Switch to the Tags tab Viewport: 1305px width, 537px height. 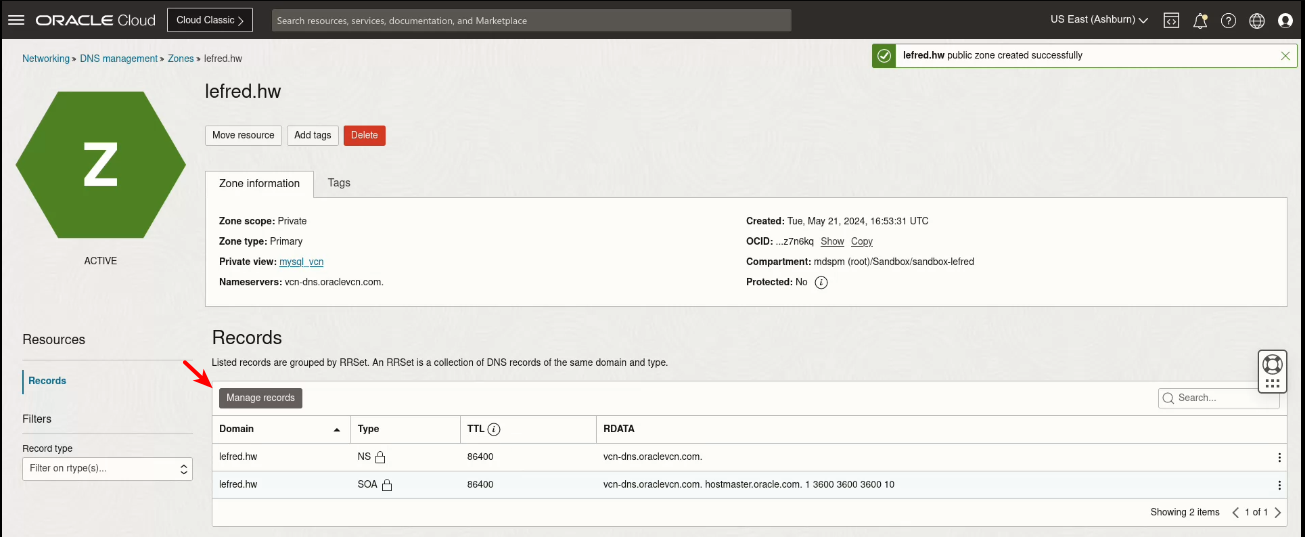point(339,183)
